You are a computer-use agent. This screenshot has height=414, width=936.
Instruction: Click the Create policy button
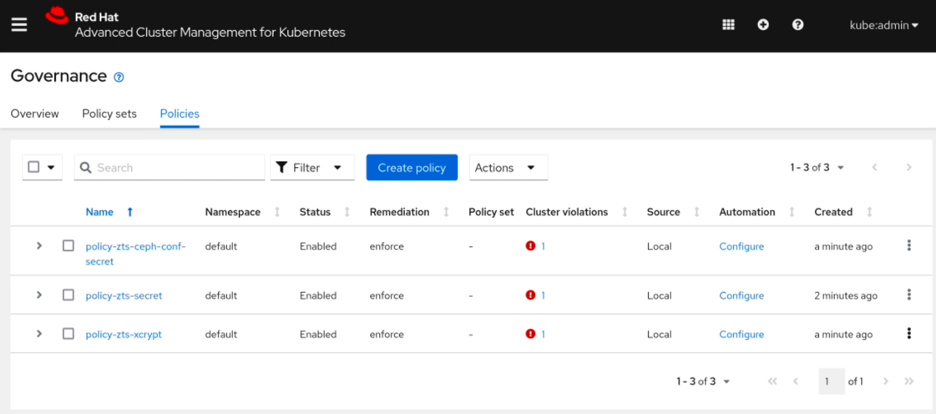[412, 168]
